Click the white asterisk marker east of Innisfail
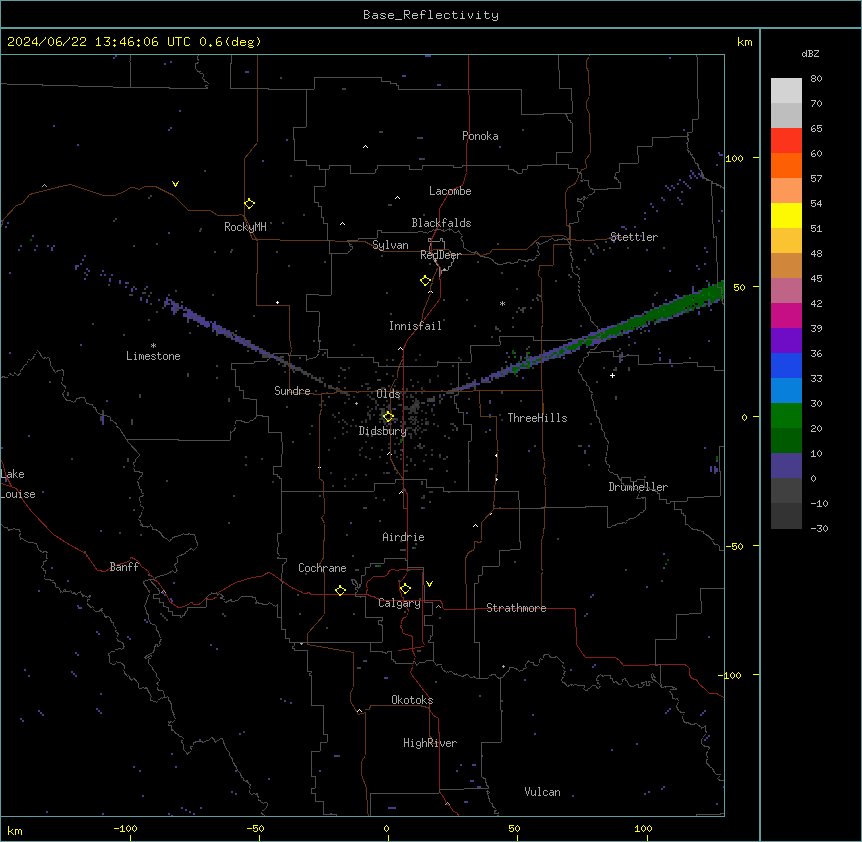 click(502, 303)
